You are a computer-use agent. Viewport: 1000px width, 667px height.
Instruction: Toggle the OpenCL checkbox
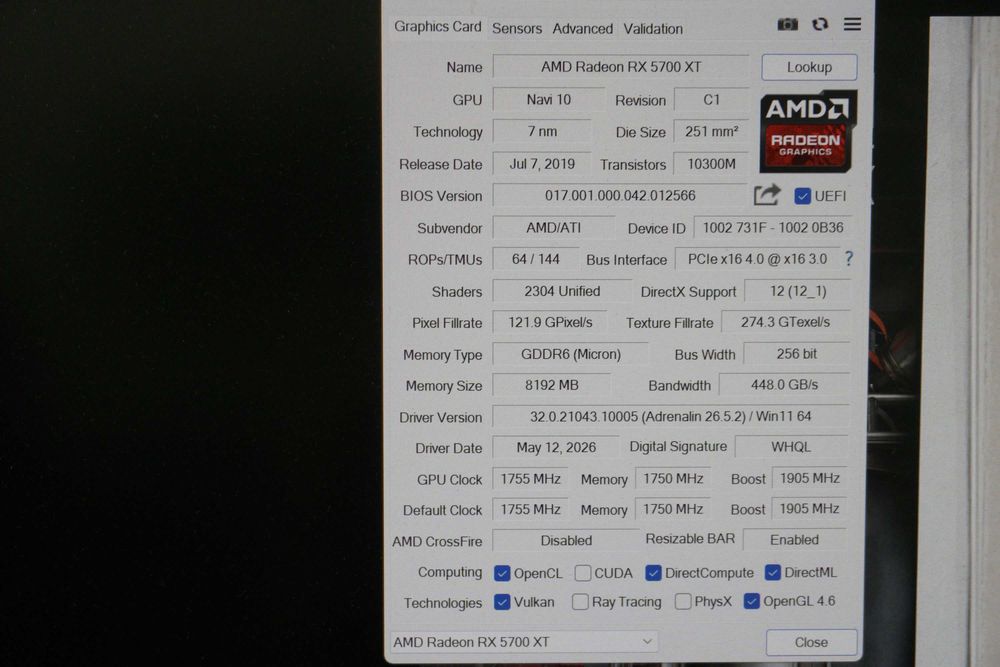[x=502, y=573]
